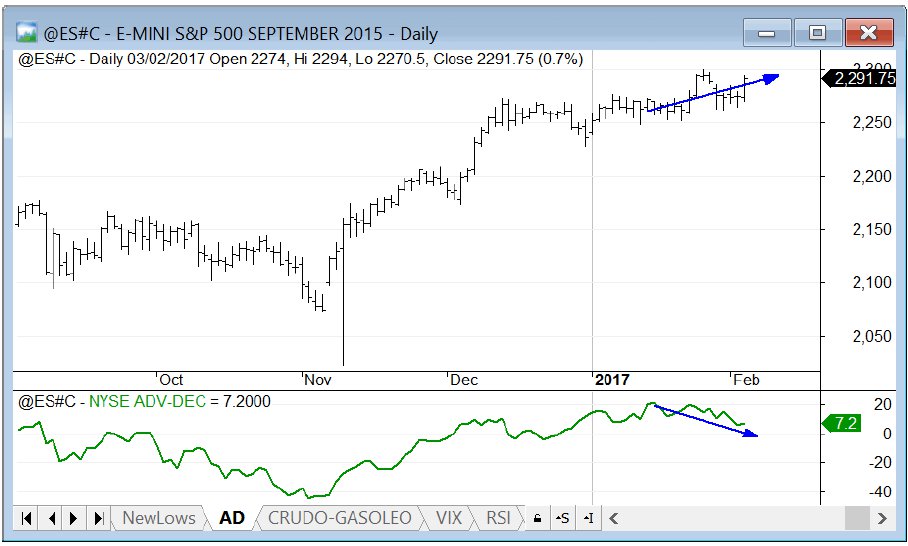The height and width of the screenshot is (546, 908).
Task: Open the RSI sheet tab
Action: point(498,518)
